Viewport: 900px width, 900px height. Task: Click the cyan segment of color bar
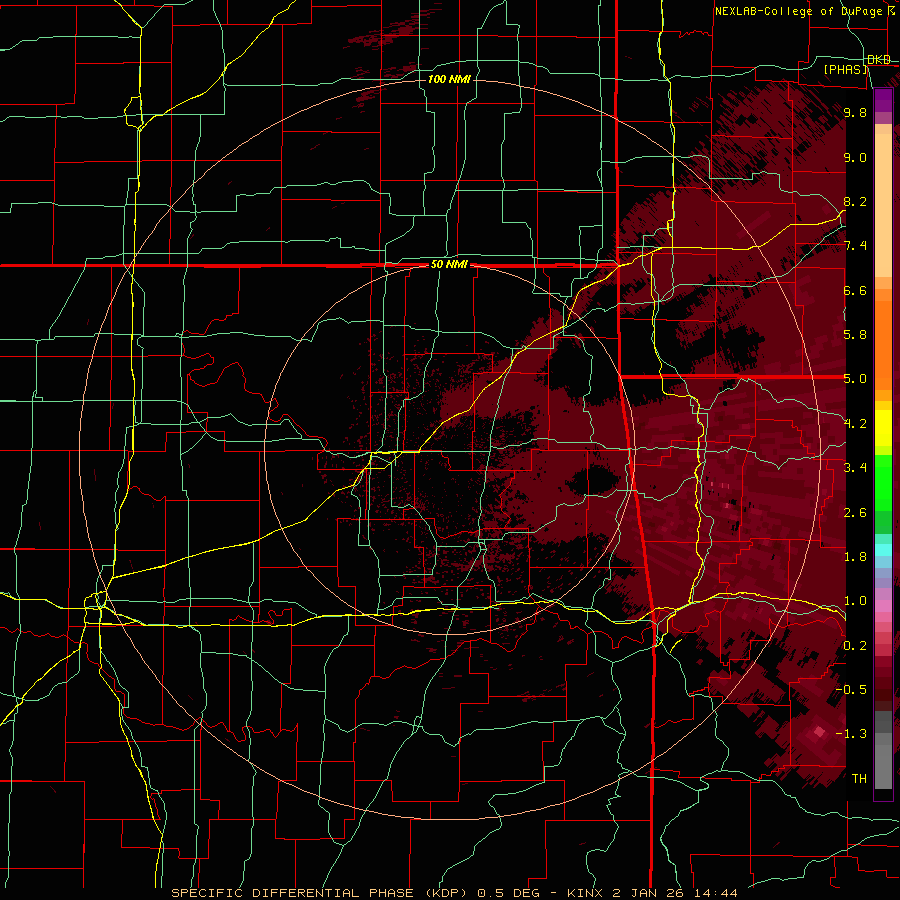(883, 549)
